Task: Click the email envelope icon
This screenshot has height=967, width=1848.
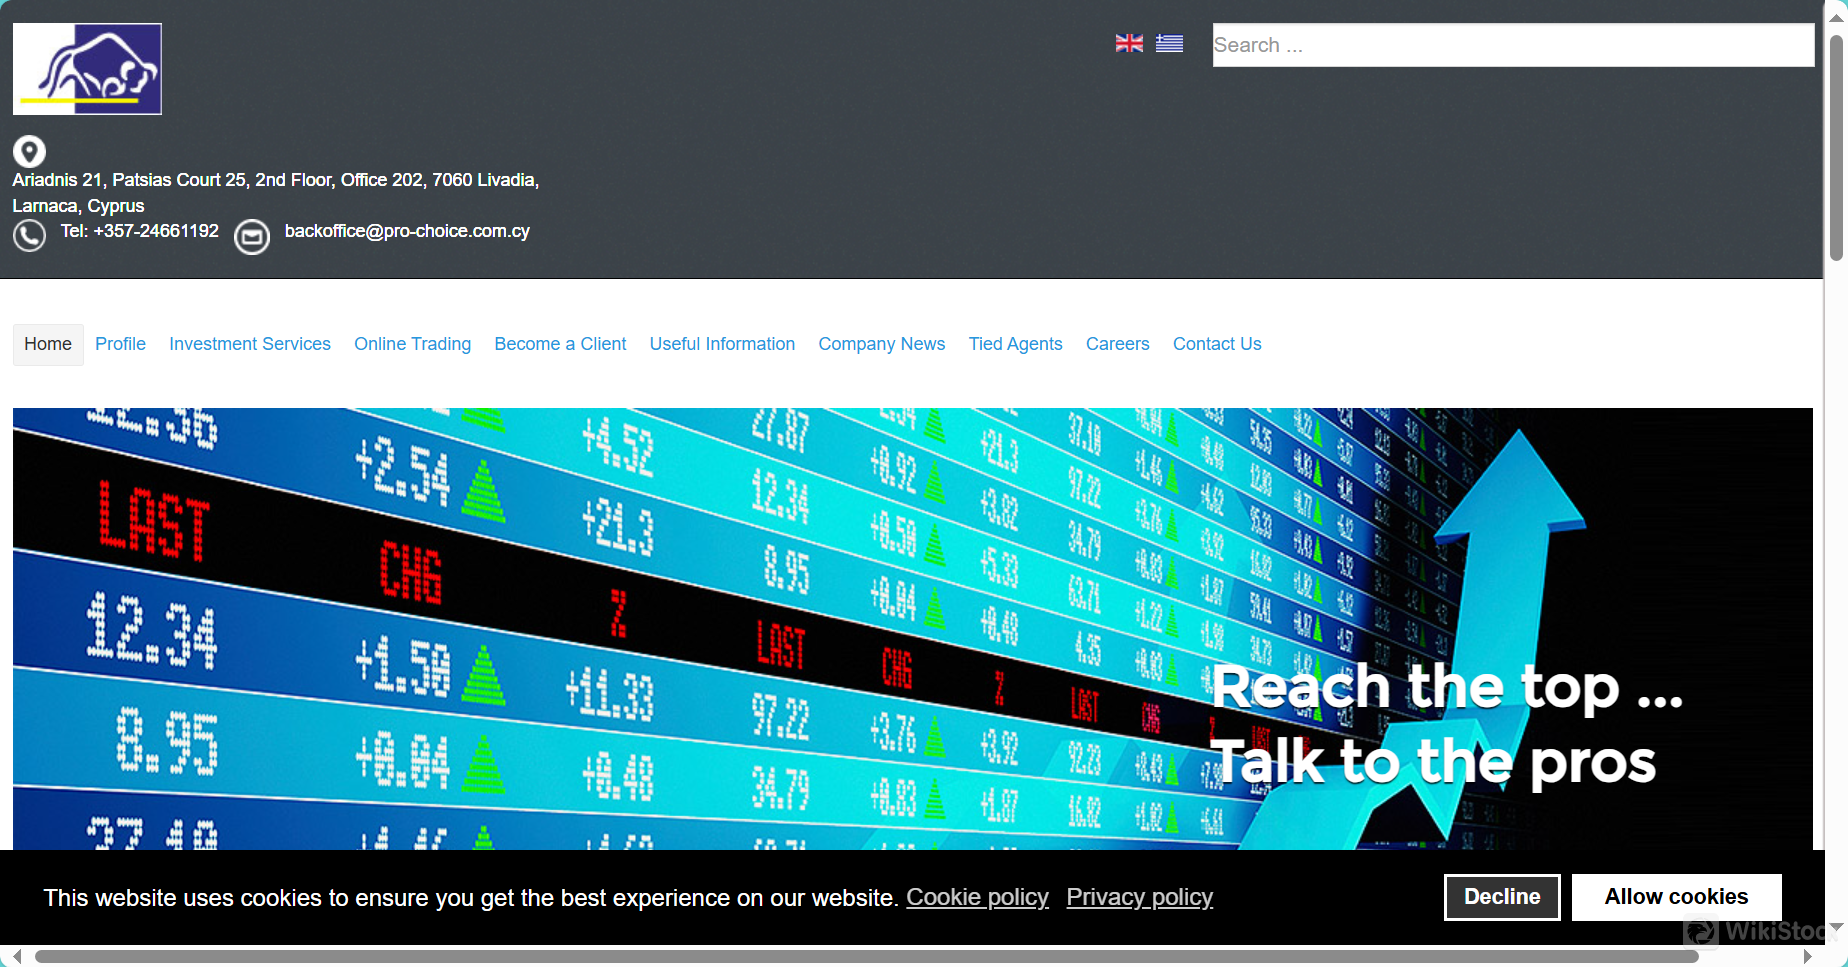Action: [252, 237]
